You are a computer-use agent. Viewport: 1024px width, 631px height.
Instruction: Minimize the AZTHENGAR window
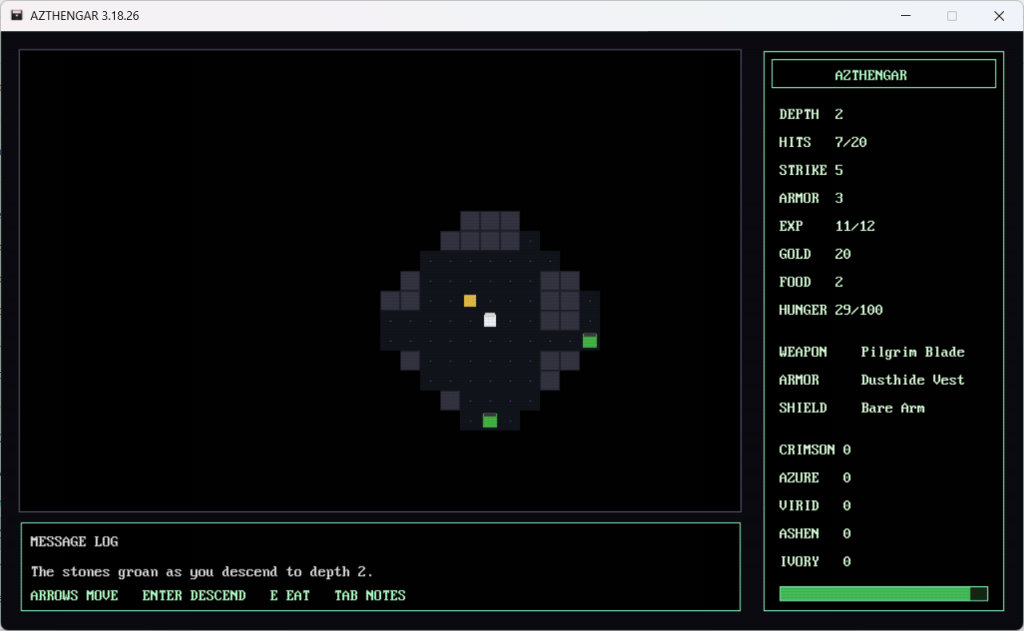pos(905,16)
